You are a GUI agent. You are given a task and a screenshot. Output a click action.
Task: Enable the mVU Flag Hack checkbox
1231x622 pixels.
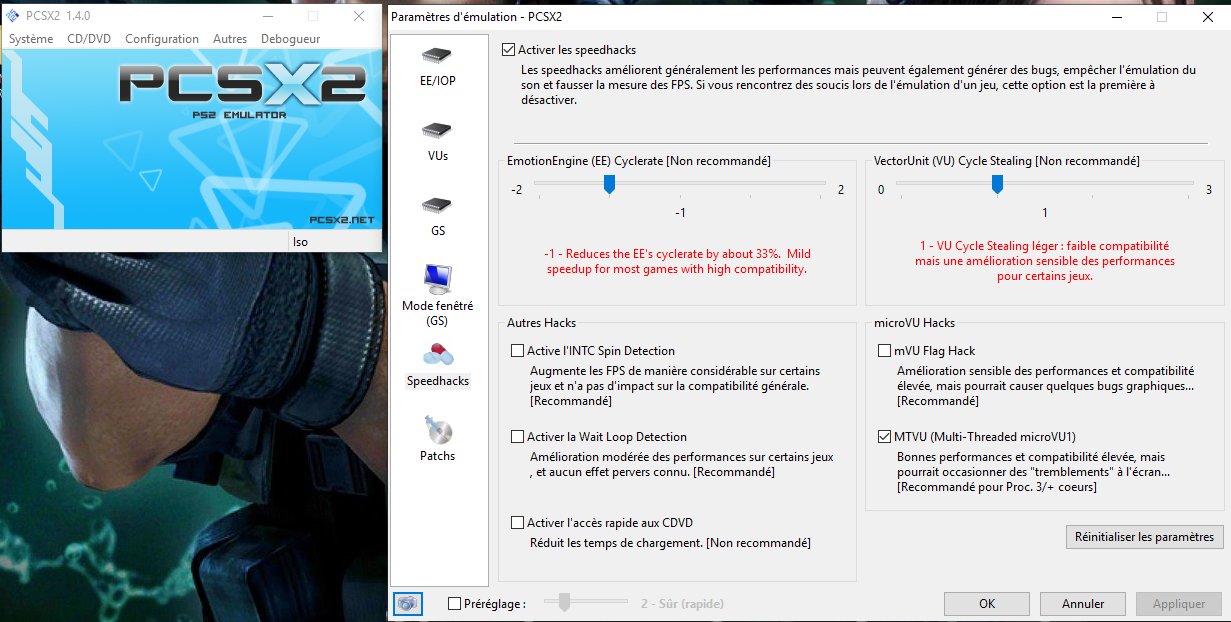pyautogui.click(x=884, y=351)
